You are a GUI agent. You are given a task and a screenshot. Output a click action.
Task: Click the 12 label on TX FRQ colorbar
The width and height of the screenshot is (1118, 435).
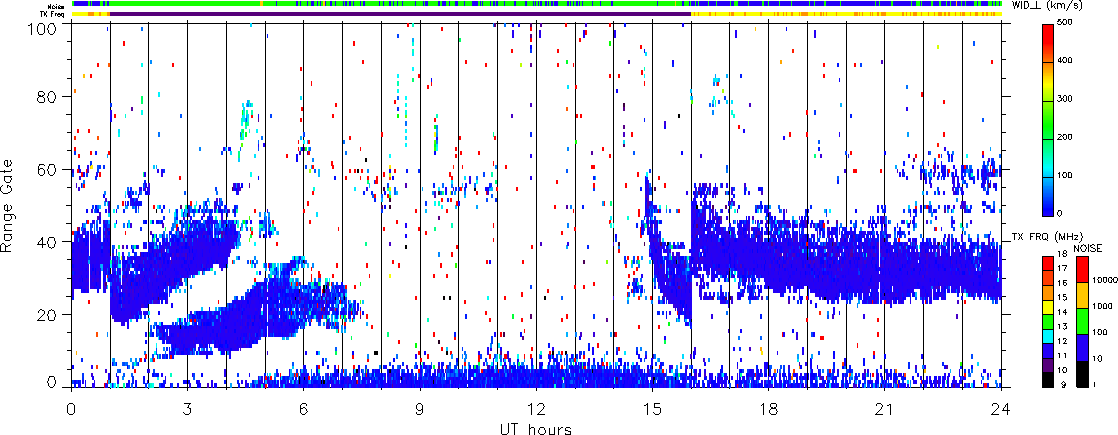coord(1061,342)
